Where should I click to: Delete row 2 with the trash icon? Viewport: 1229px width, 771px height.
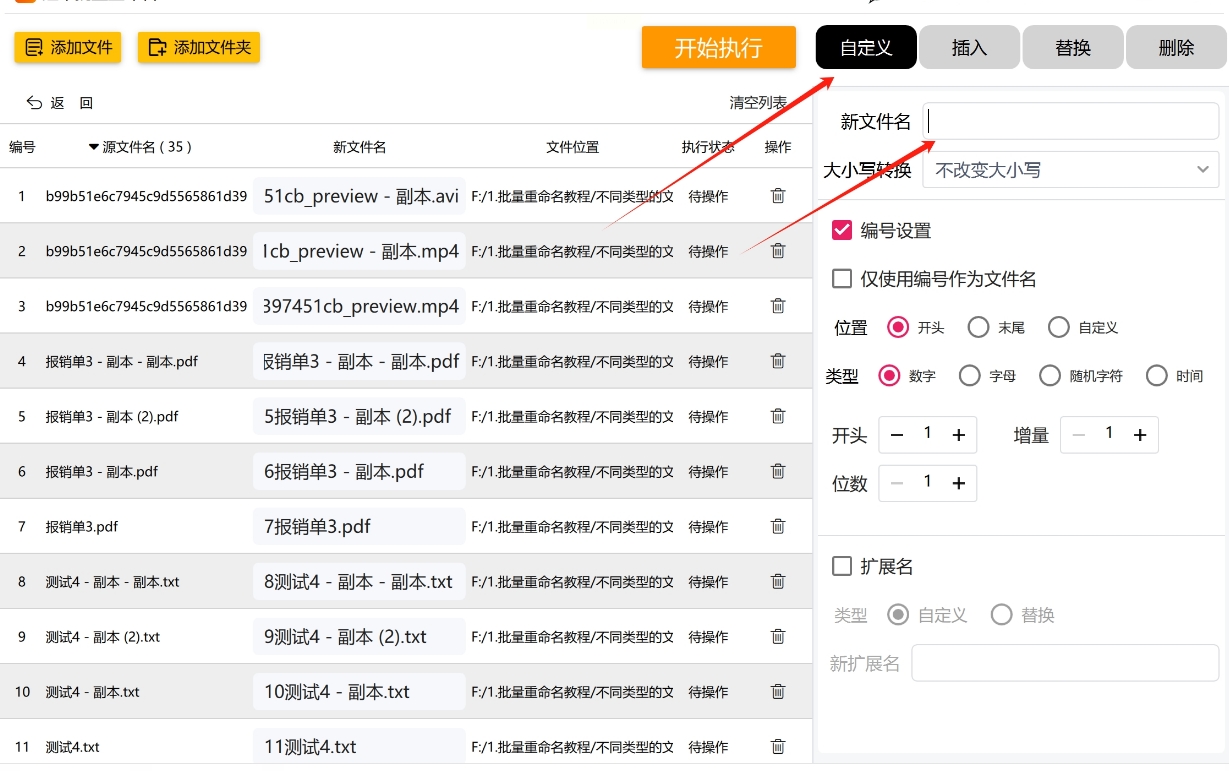777,251
